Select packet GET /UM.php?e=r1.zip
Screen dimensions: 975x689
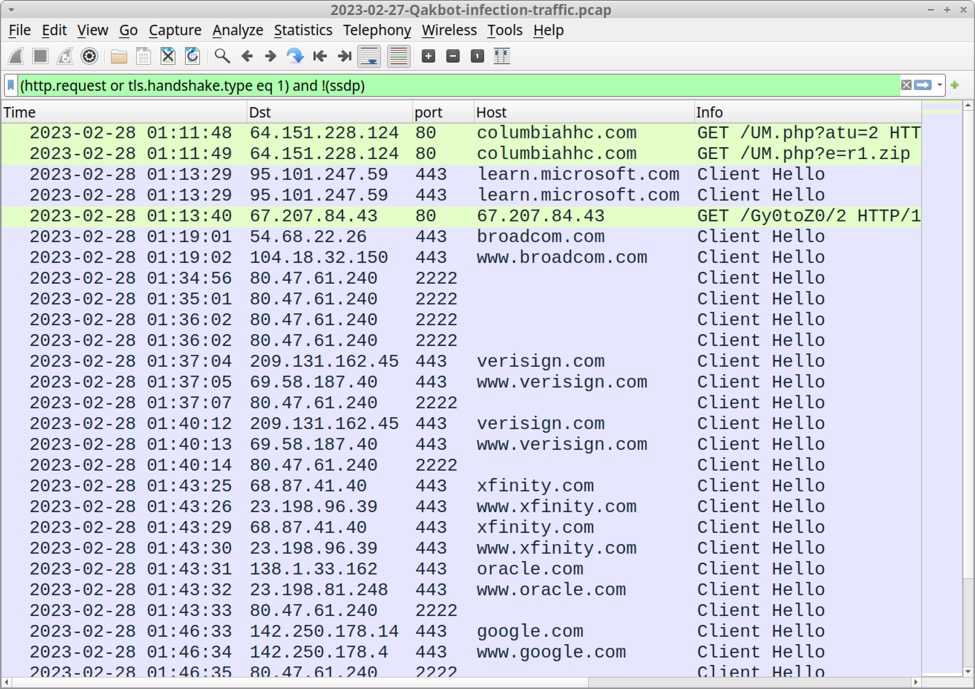point(461,154)
